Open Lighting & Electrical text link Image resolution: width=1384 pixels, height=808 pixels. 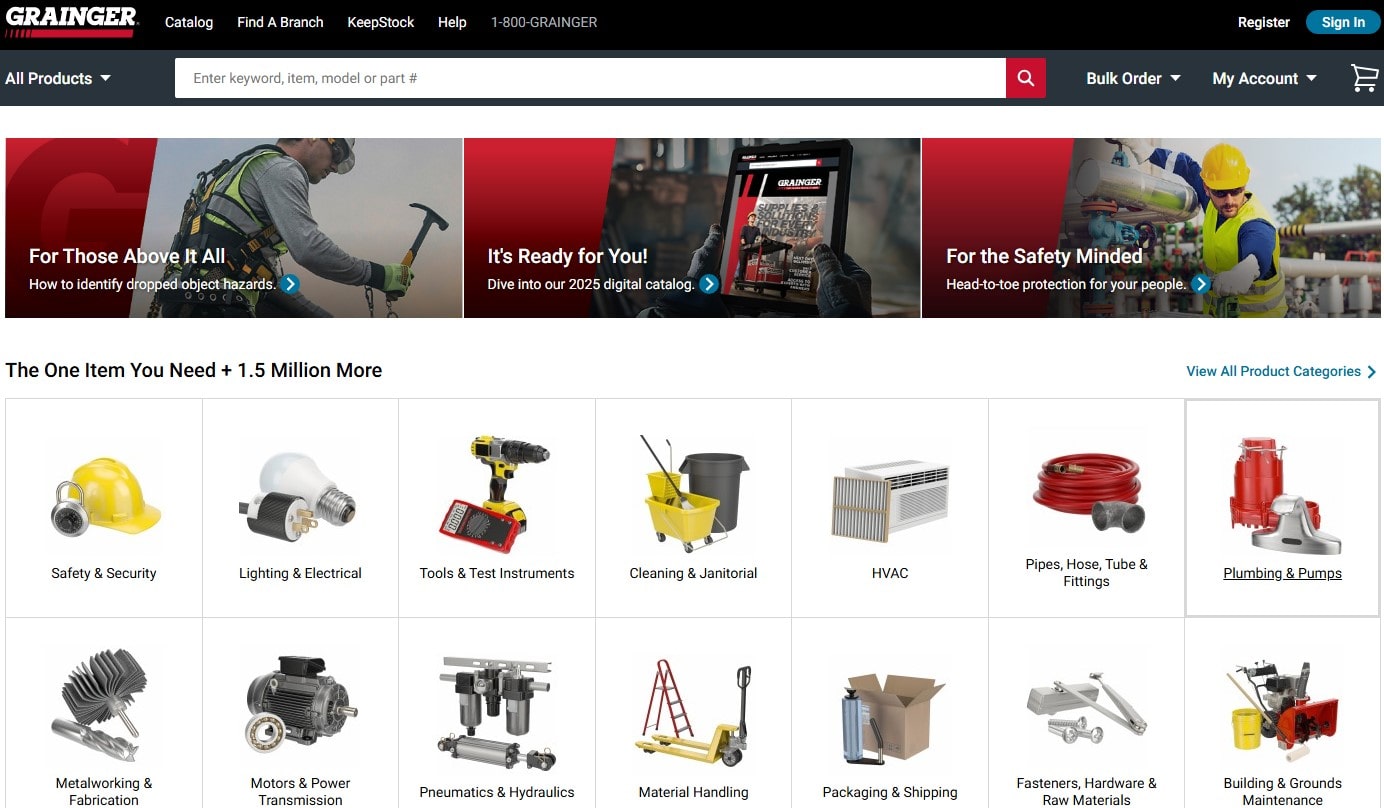(x=300, y=573)
